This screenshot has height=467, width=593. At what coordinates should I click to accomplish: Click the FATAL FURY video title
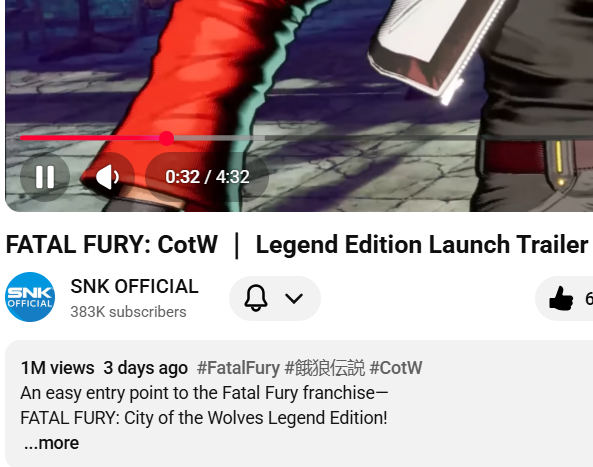(x=297, y=245)
